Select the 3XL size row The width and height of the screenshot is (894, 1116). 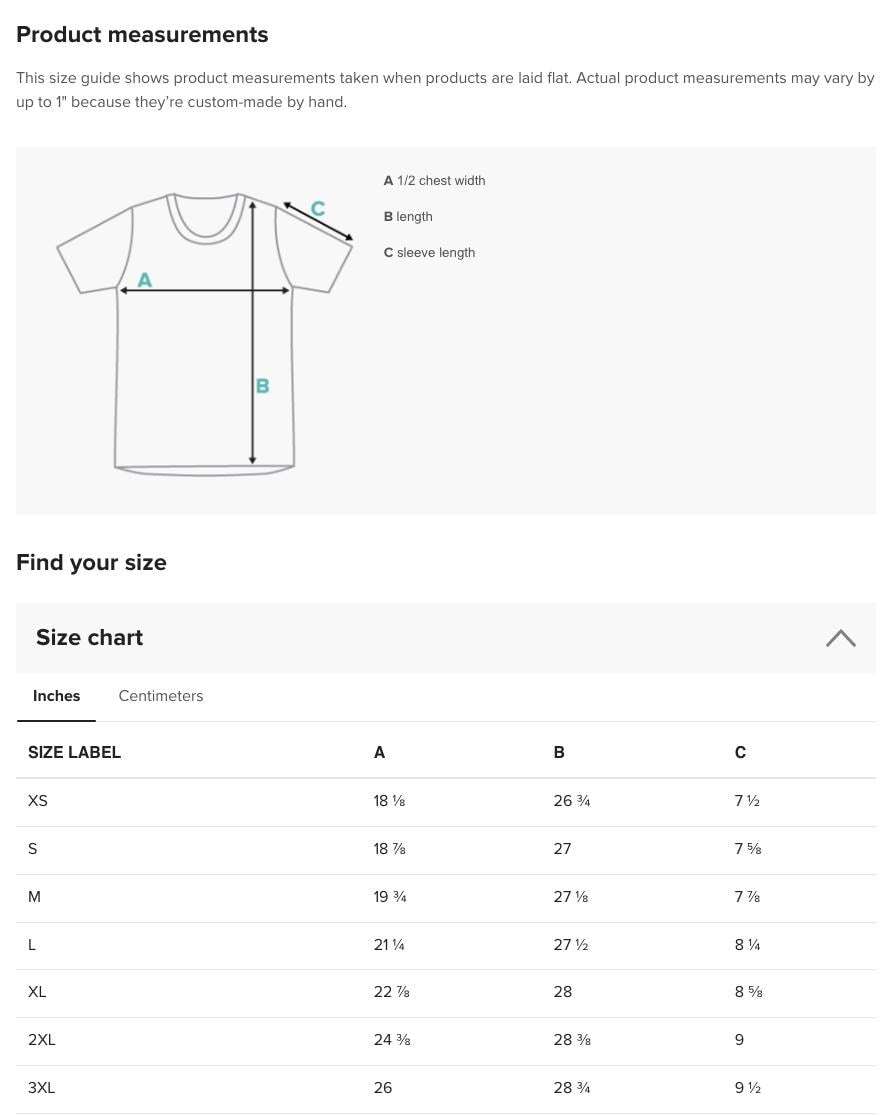click(x=42, y=1088)
